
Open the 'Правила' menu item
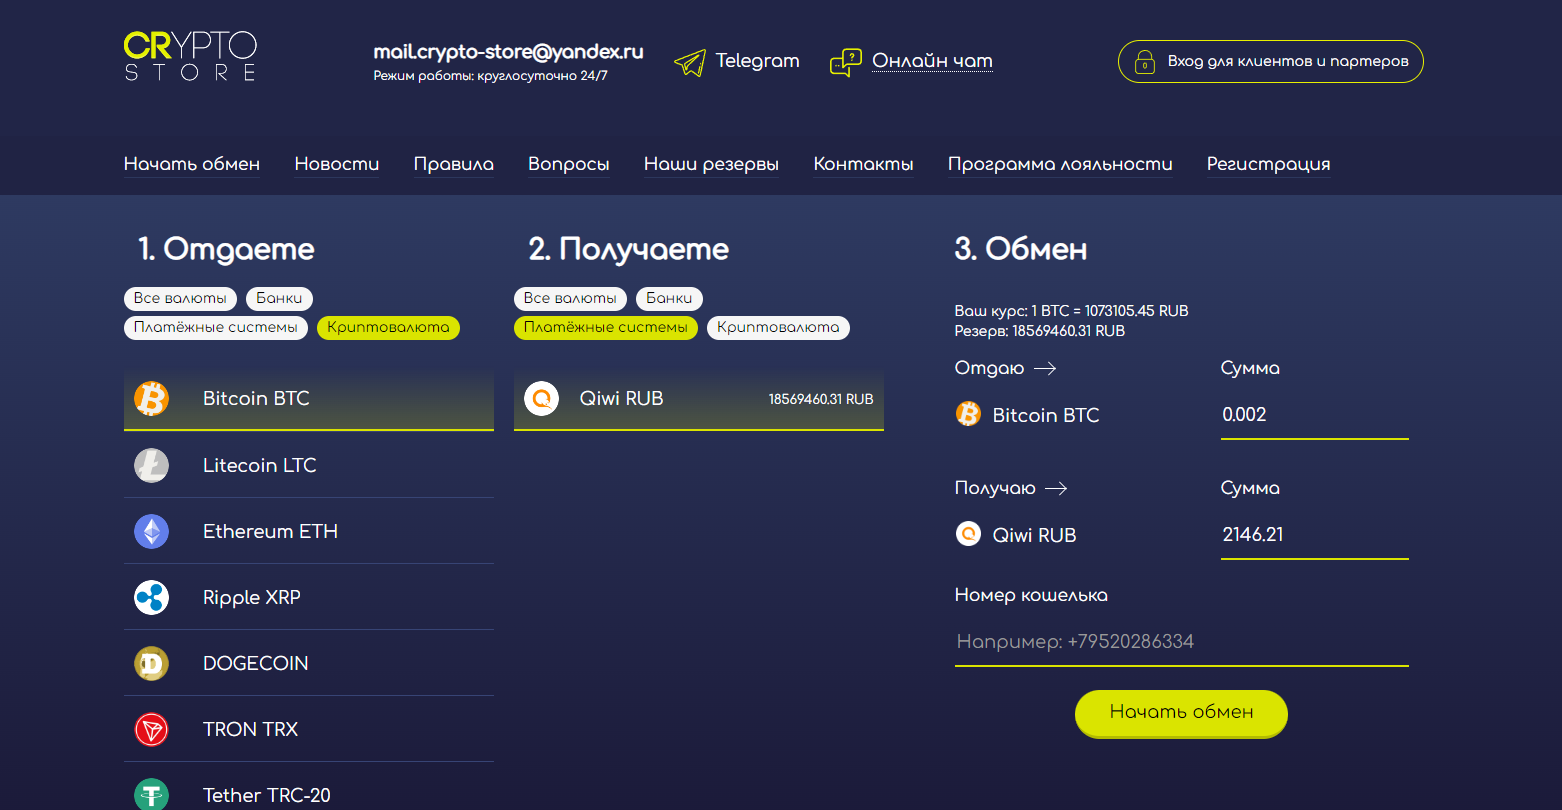tap(454, 164)
